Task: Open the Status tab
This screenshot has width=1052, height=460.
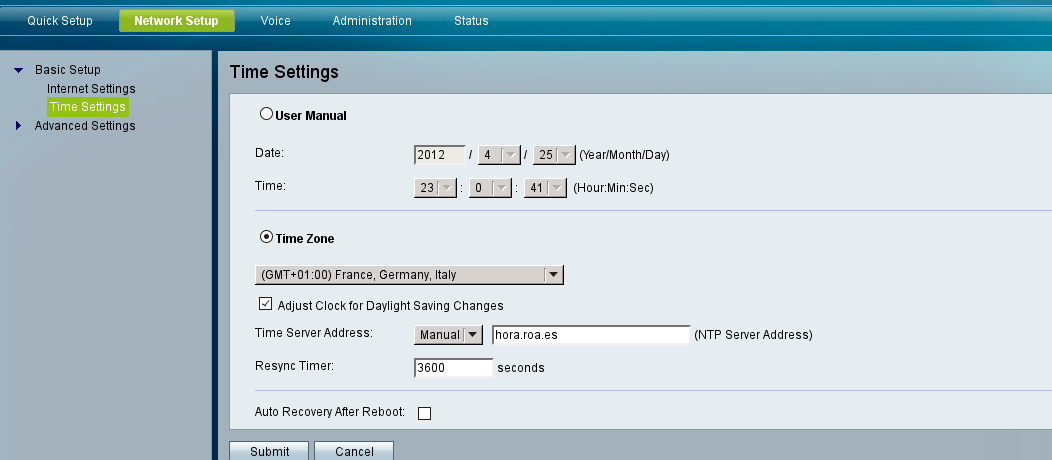Action: point(471,21)
